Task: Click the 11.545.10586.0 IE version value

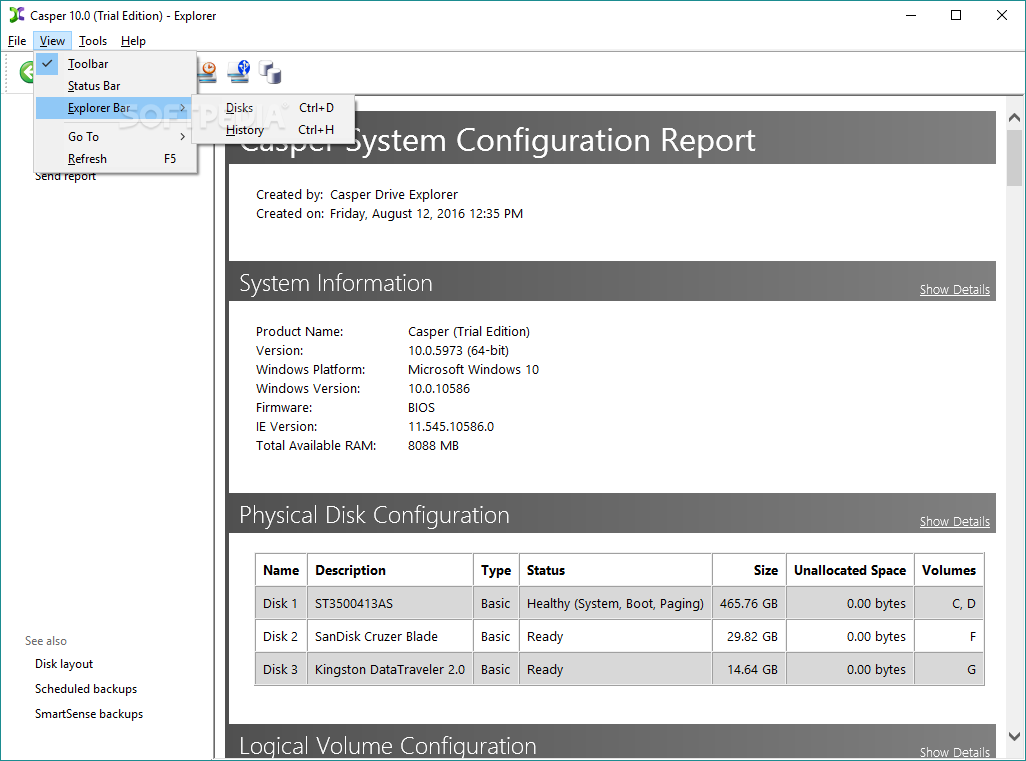Action: [451, 426]
